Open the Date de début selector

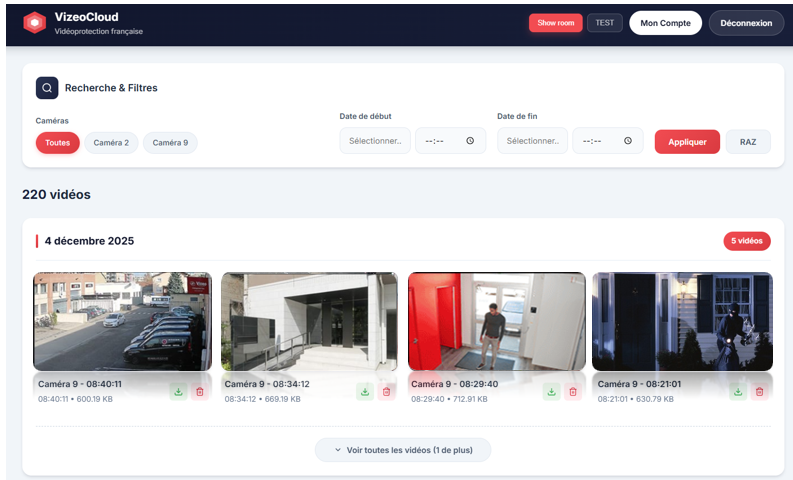(375, 142)
